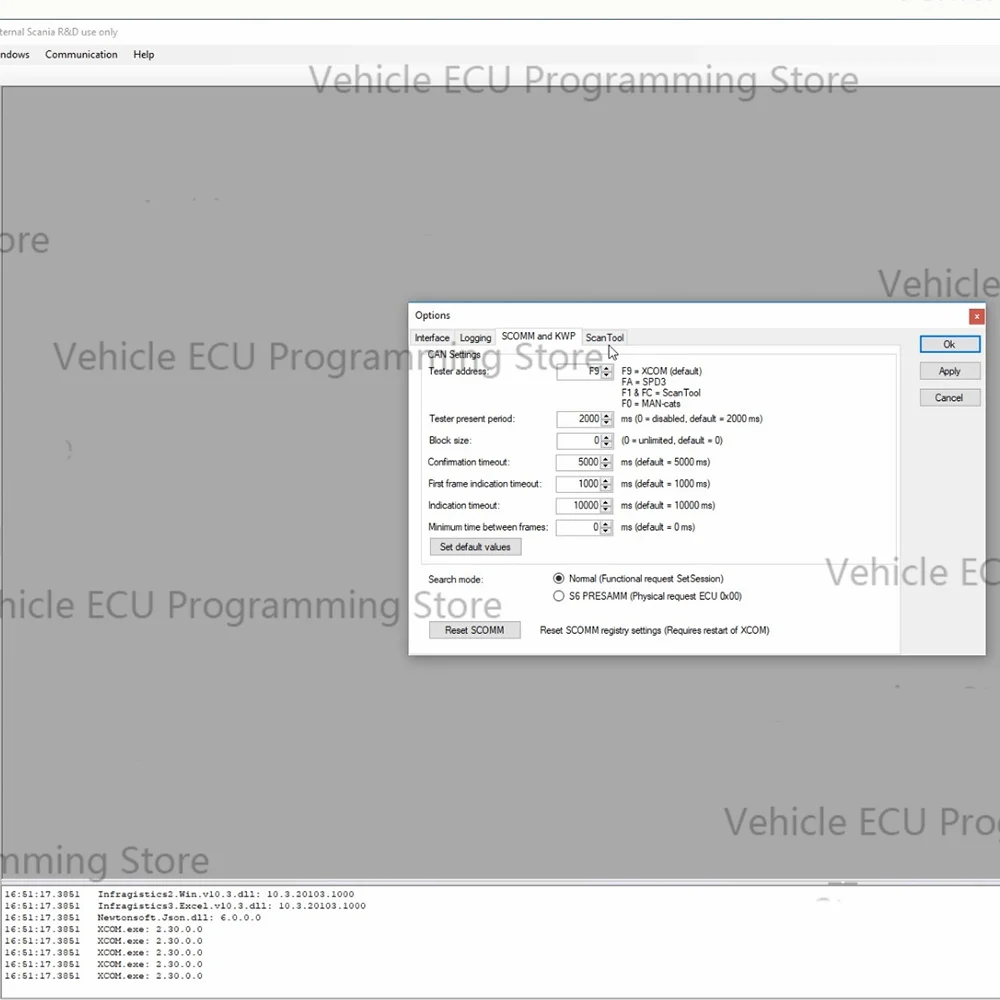
Task: Click the "FA = SPD3" text
Action: 643,382
